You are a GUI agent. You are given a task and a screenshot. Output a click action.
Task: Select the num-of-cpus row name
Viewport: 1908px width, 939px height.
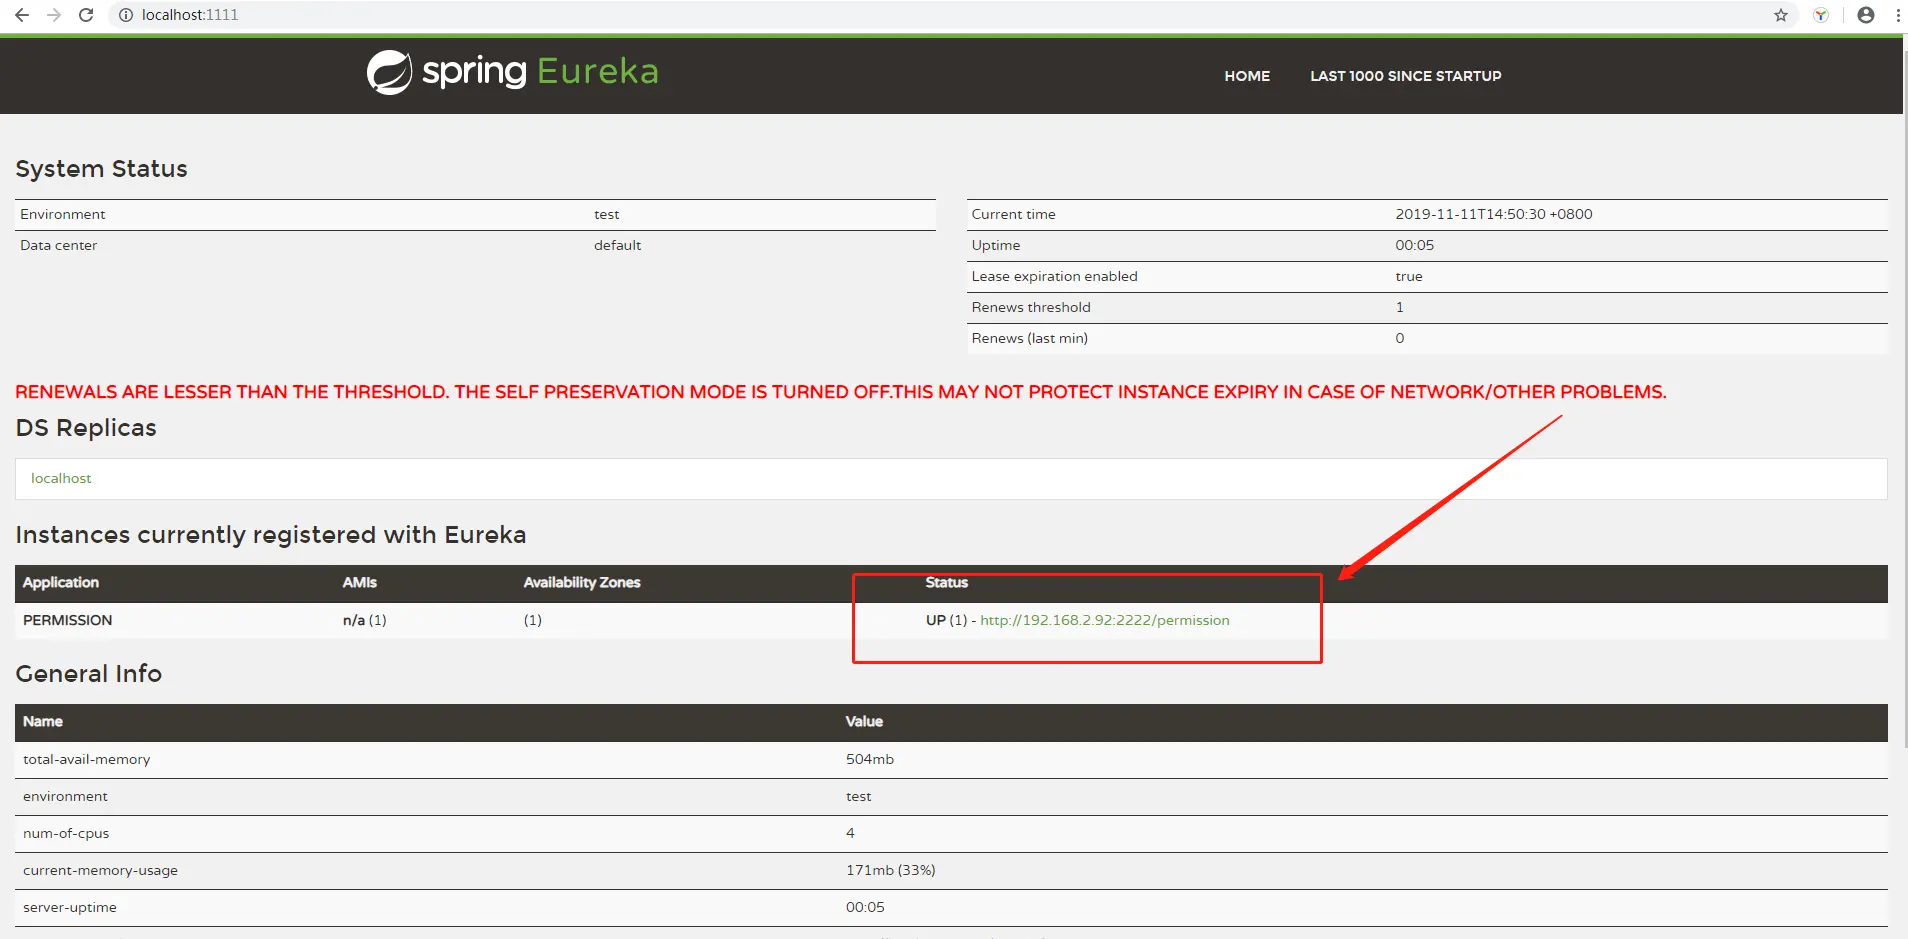tap(66, 833)
